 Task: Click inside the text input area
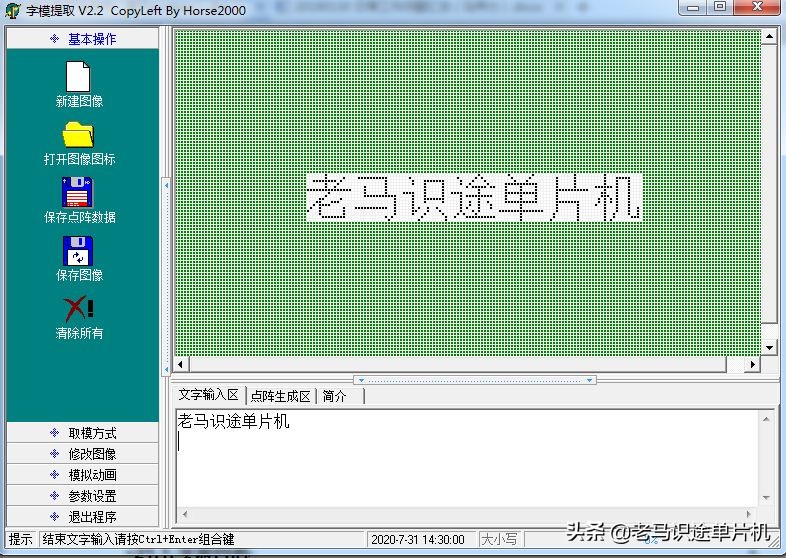[467, 459]
